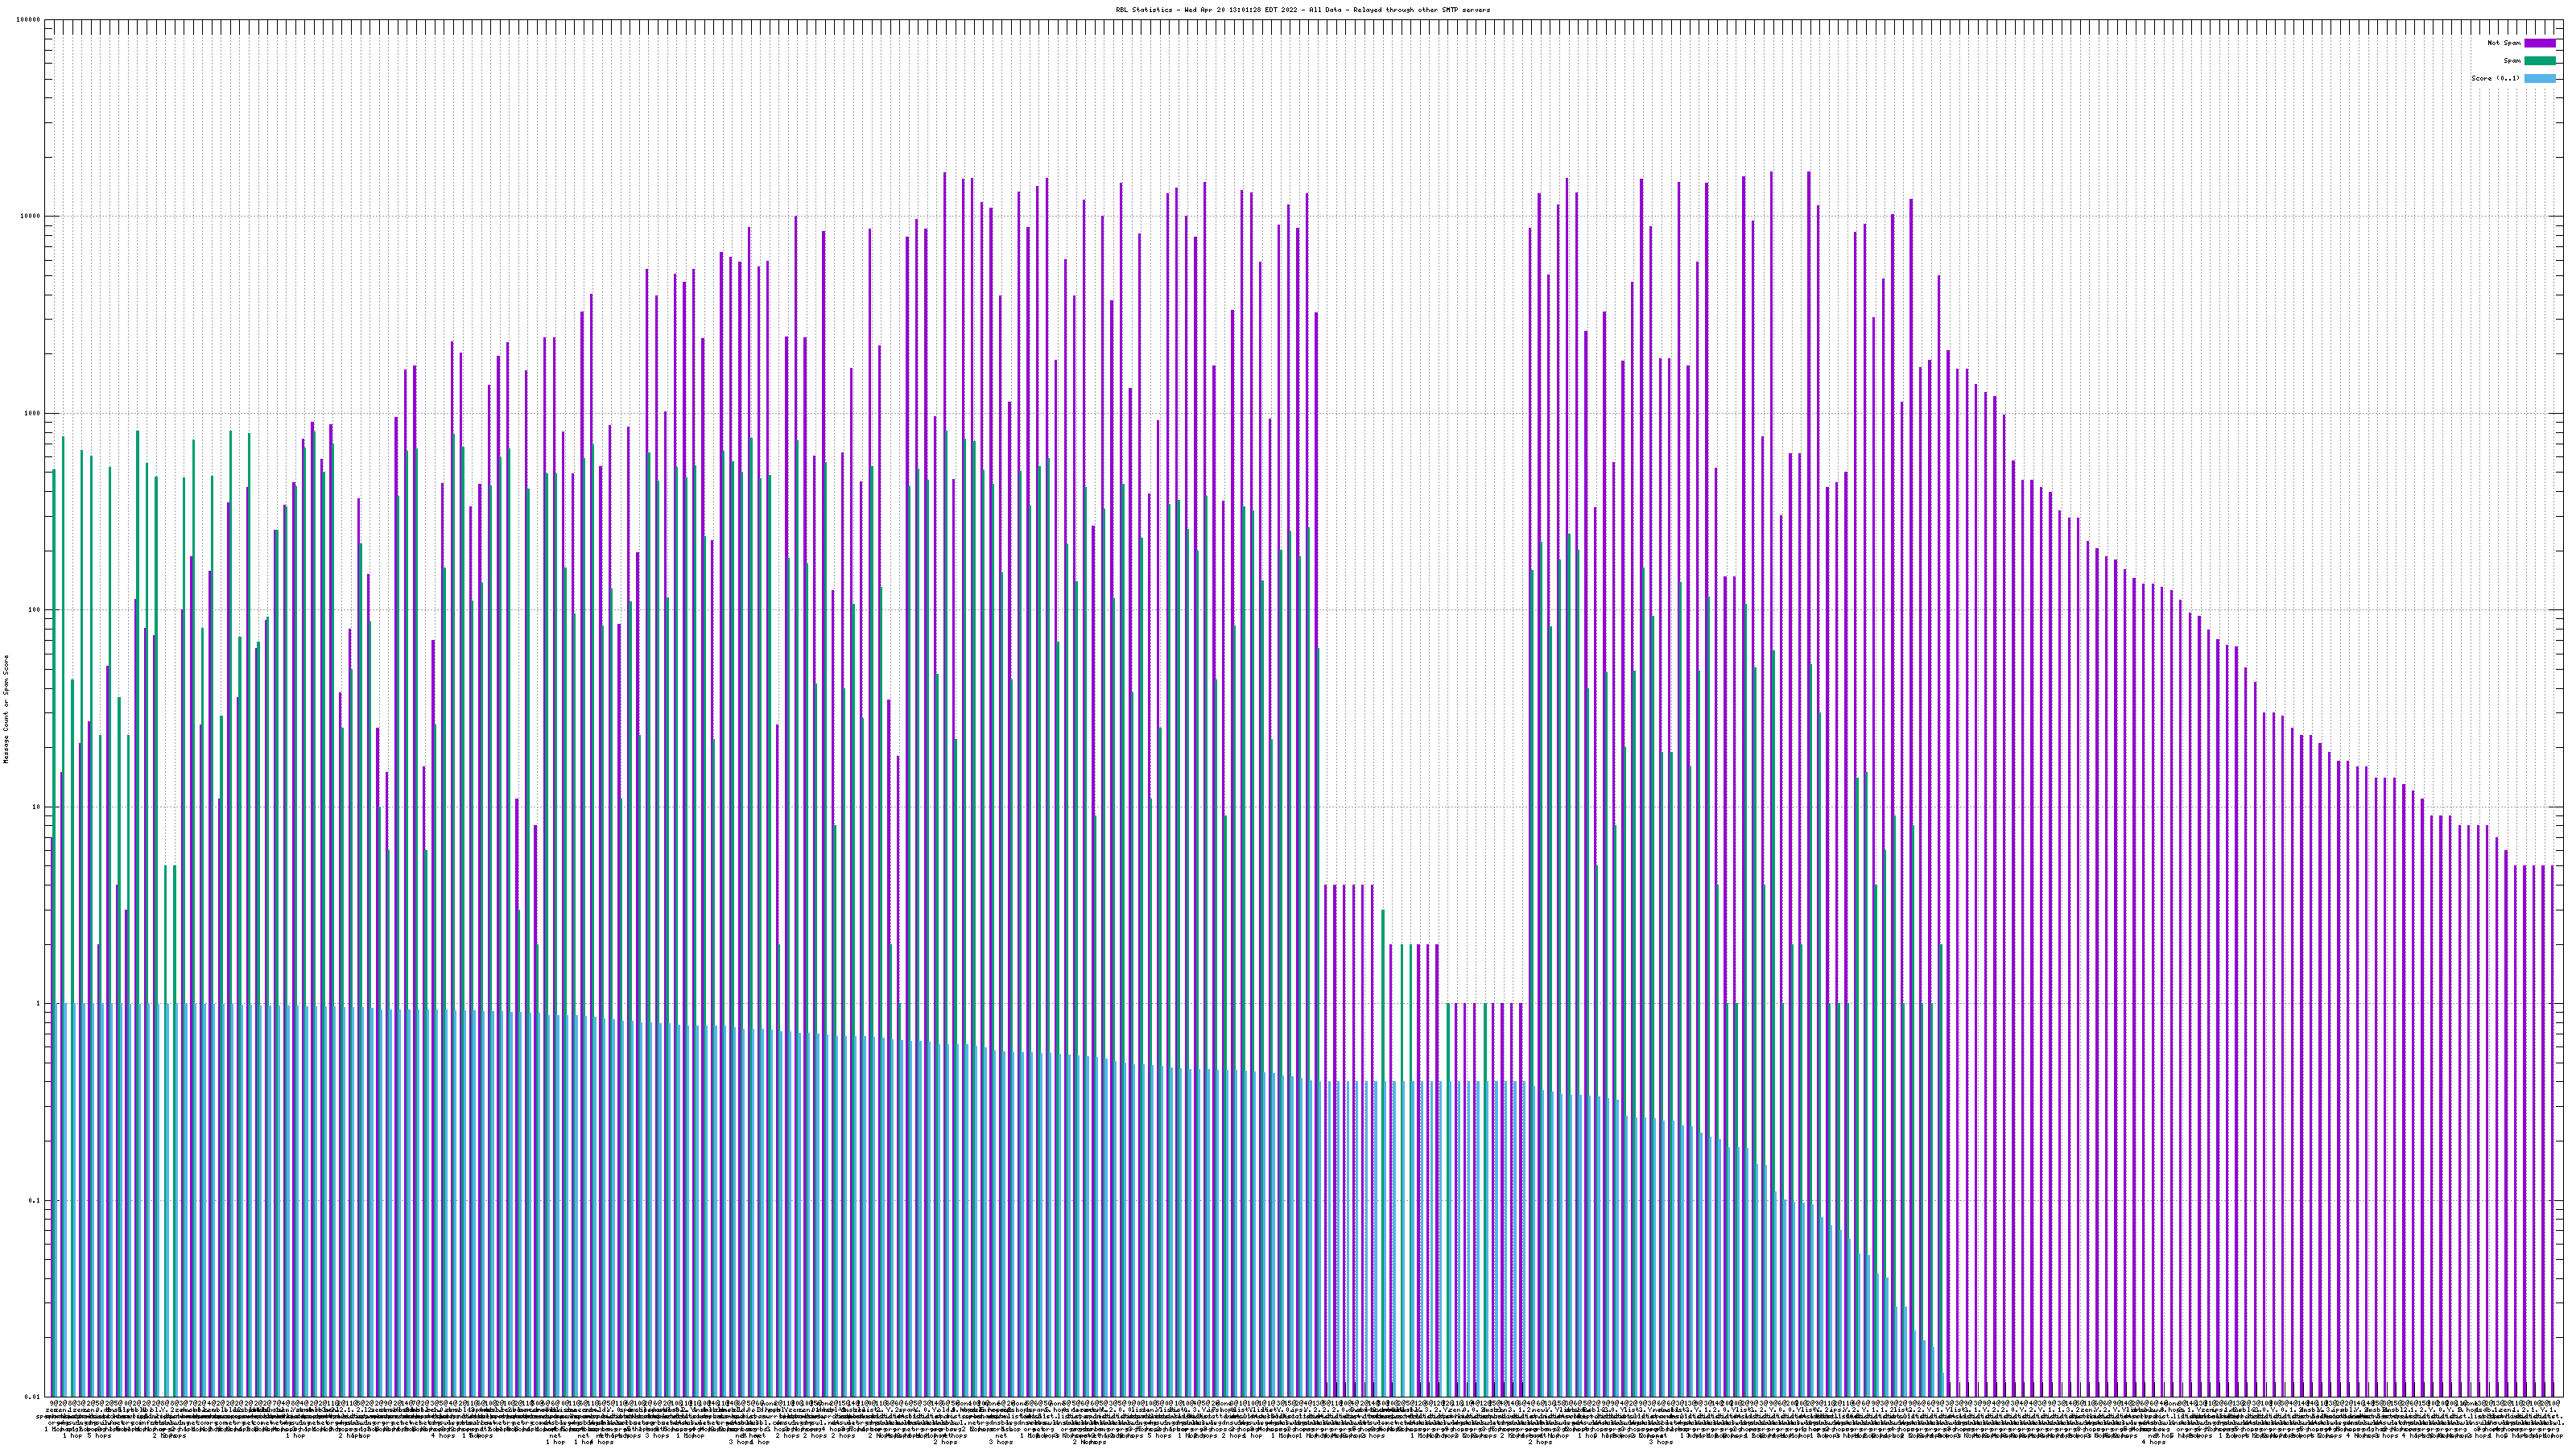2576x1449 pixels.
Task: Click the 10 y-axis tick label
Action: click(37, 807)
